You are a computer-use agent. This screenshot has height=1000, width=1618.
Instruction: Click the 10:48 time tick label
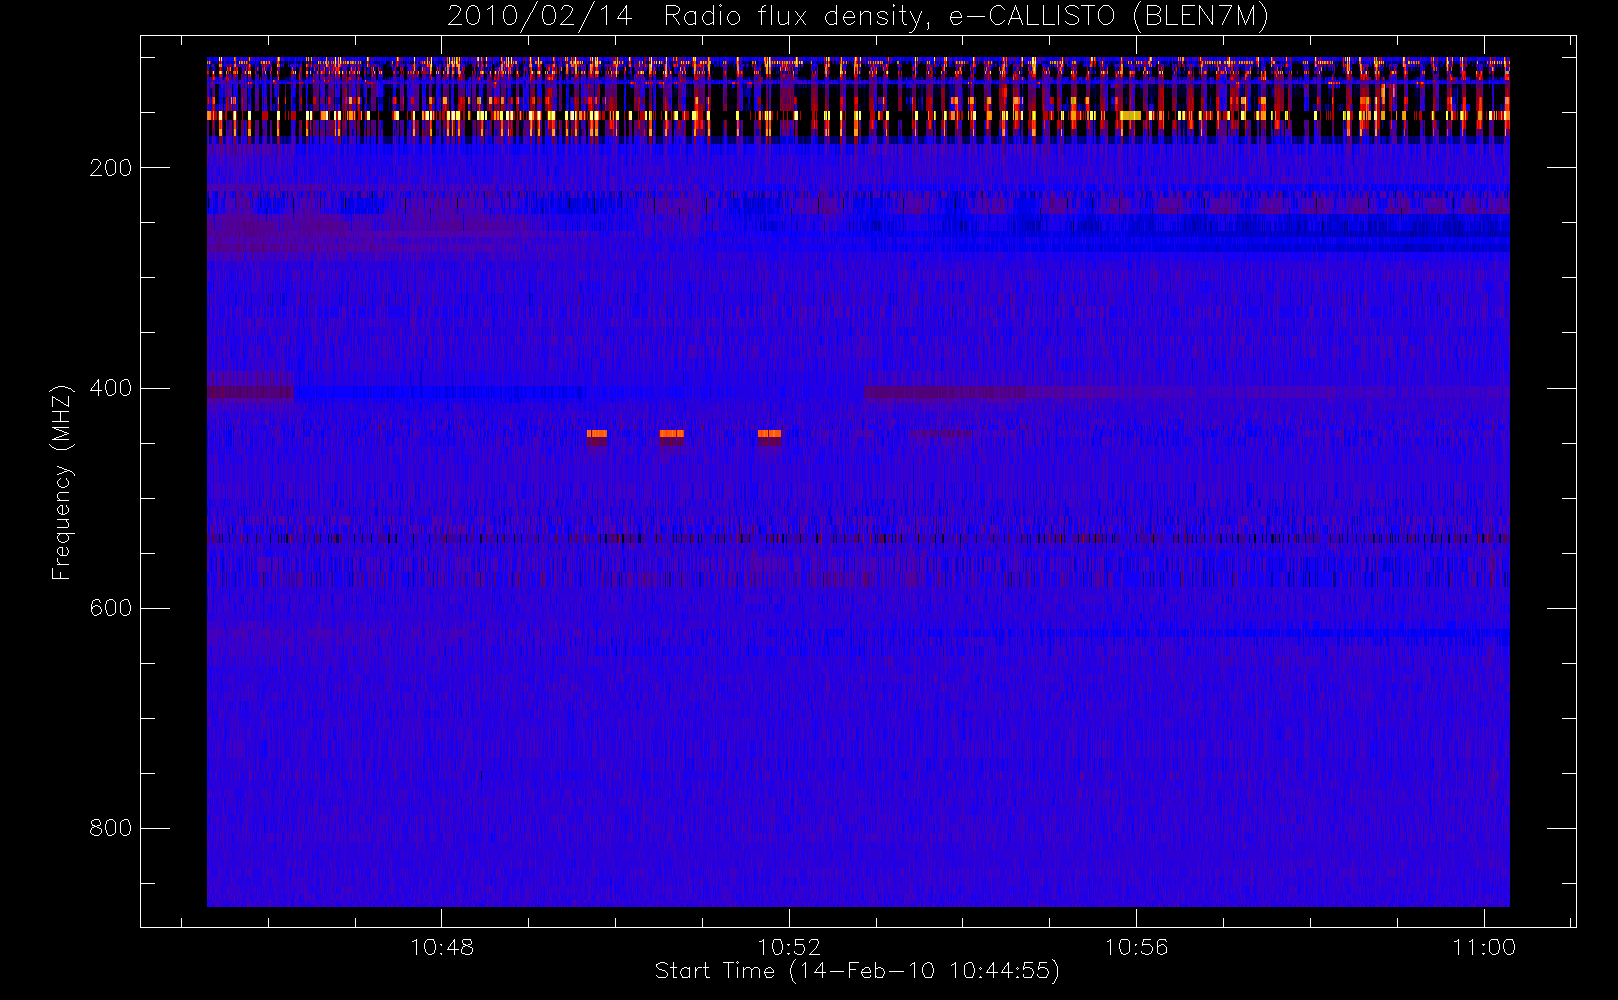[442, 947]
